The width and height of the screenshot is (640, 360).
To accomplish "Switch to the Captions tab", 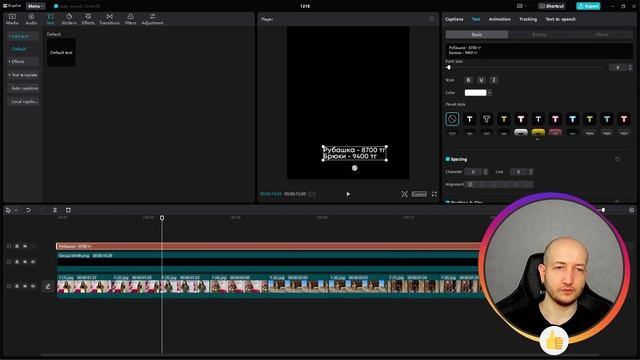I will point(454,19).
